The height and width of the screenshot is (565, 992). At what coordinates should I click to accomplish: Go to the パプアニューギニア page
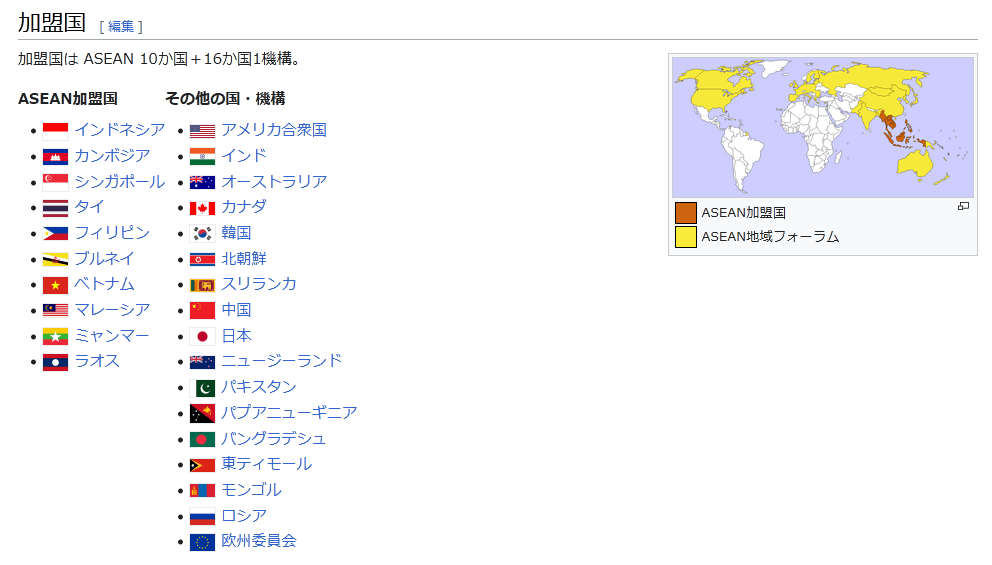[x=289, y=413]
